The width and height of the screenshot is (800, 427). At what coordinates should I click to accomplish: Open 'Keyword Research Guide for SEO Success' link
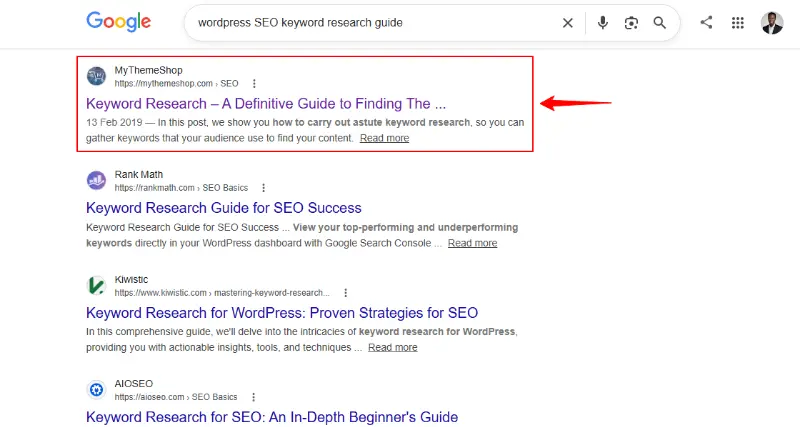(223, 208)
